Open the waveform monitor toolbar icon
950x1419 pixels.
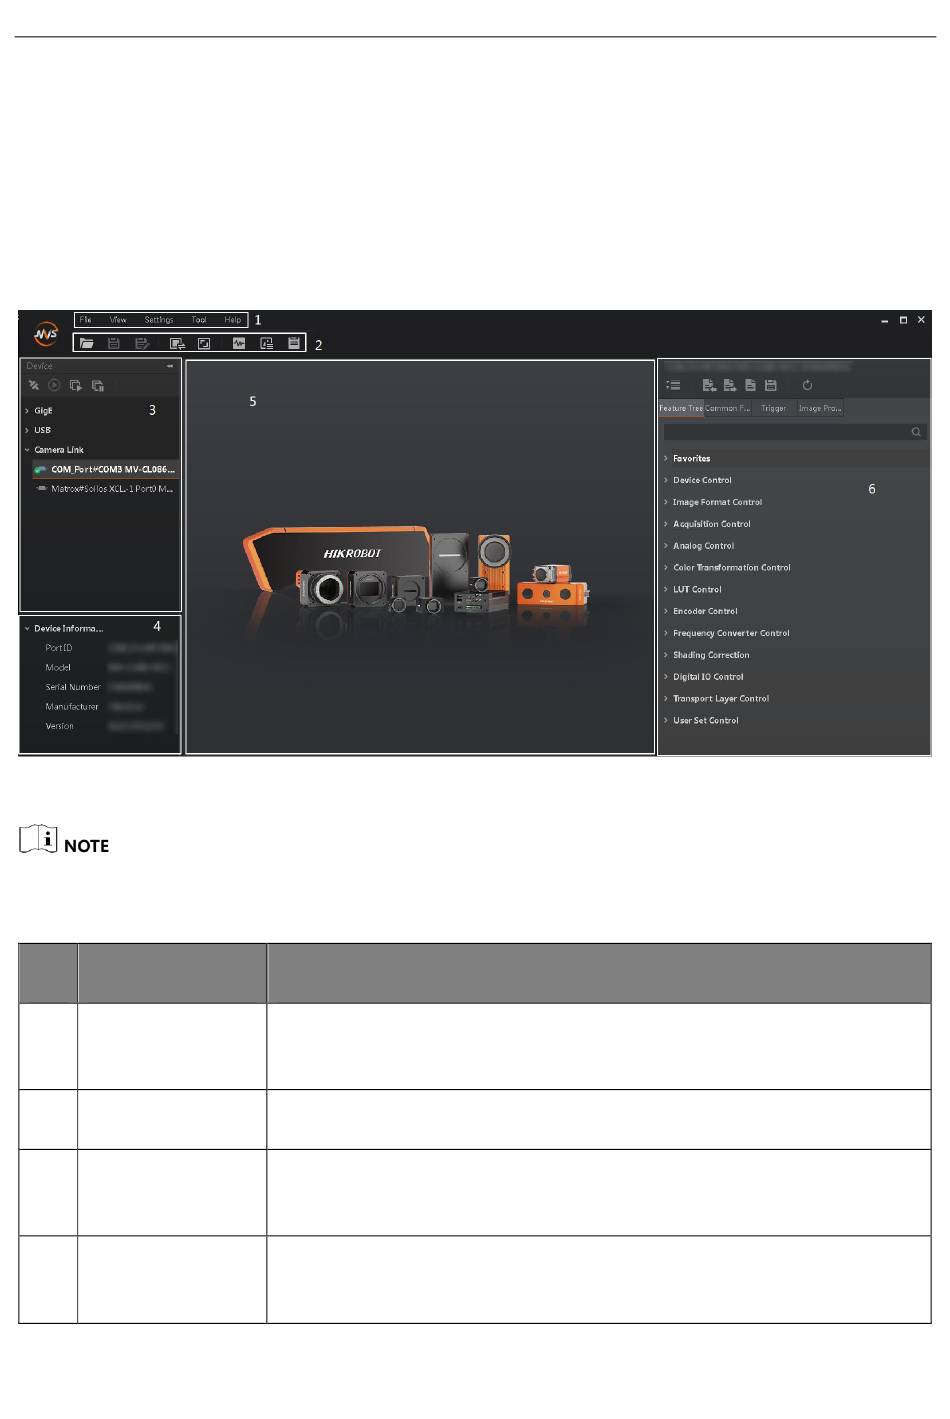[x=239, y=343]
